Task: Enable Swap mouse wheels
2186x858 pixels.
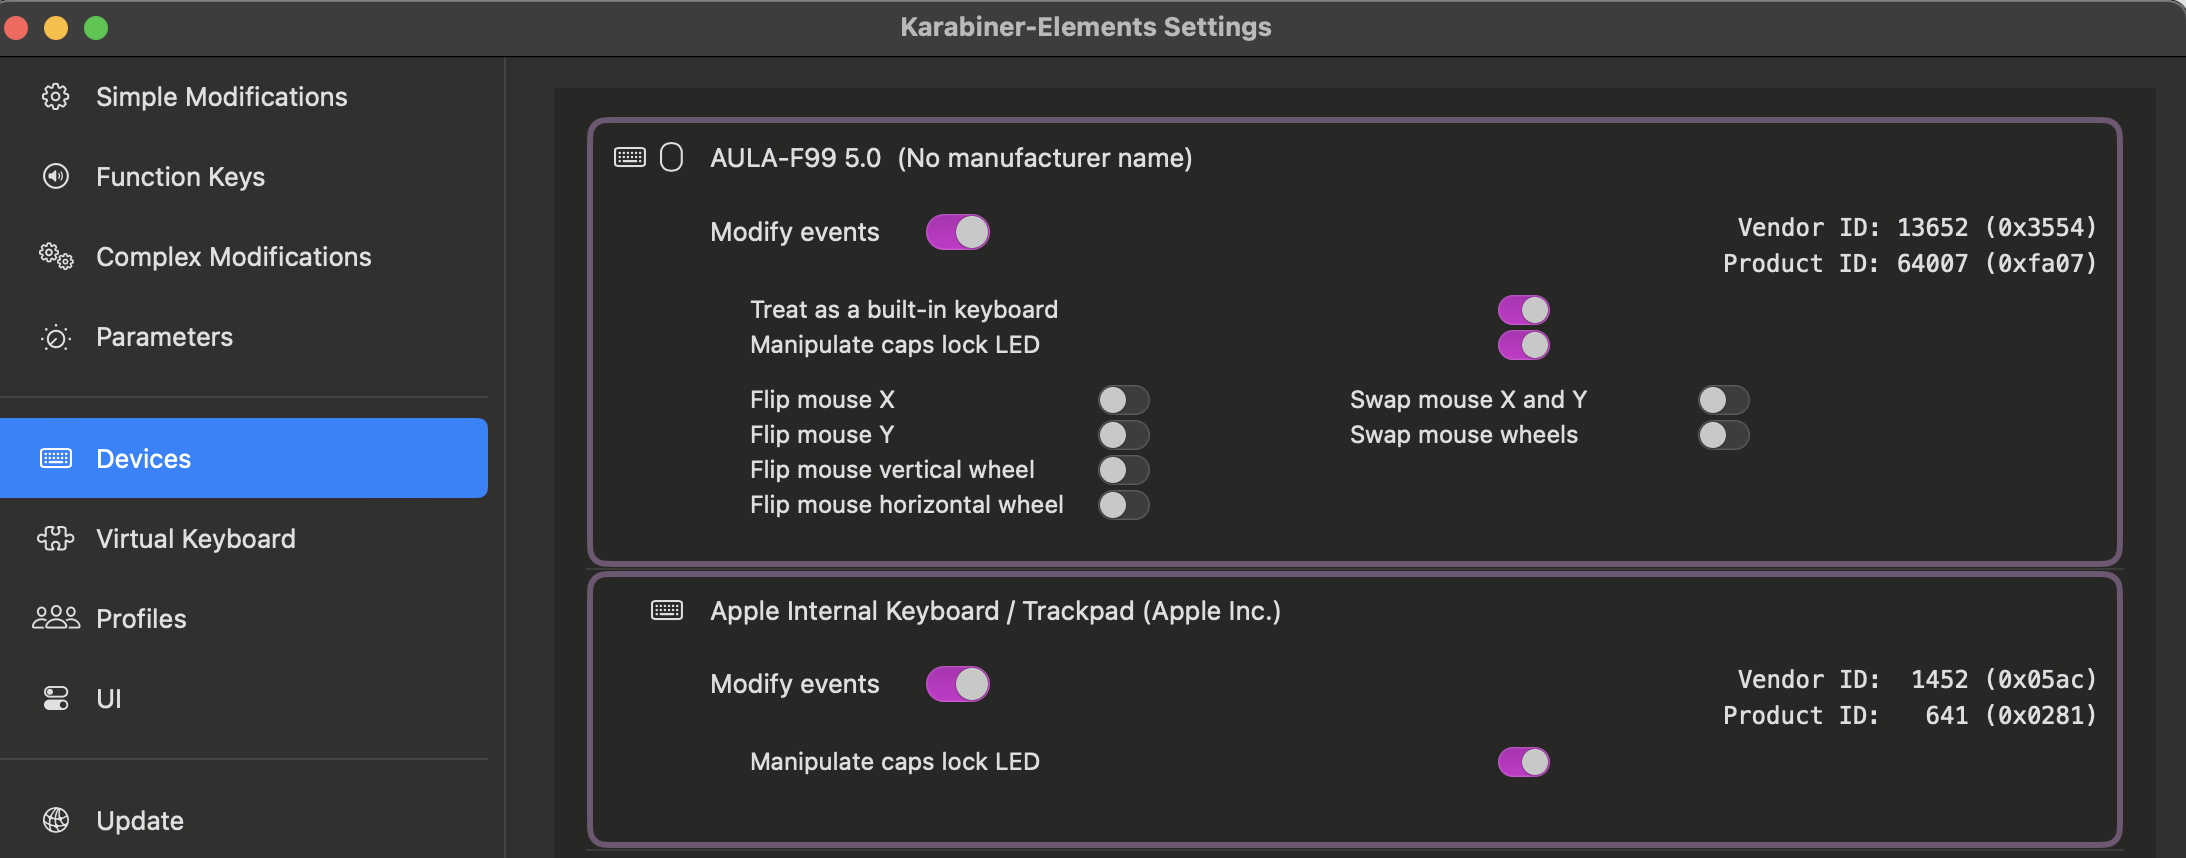Action: (x=1724, y=435)
